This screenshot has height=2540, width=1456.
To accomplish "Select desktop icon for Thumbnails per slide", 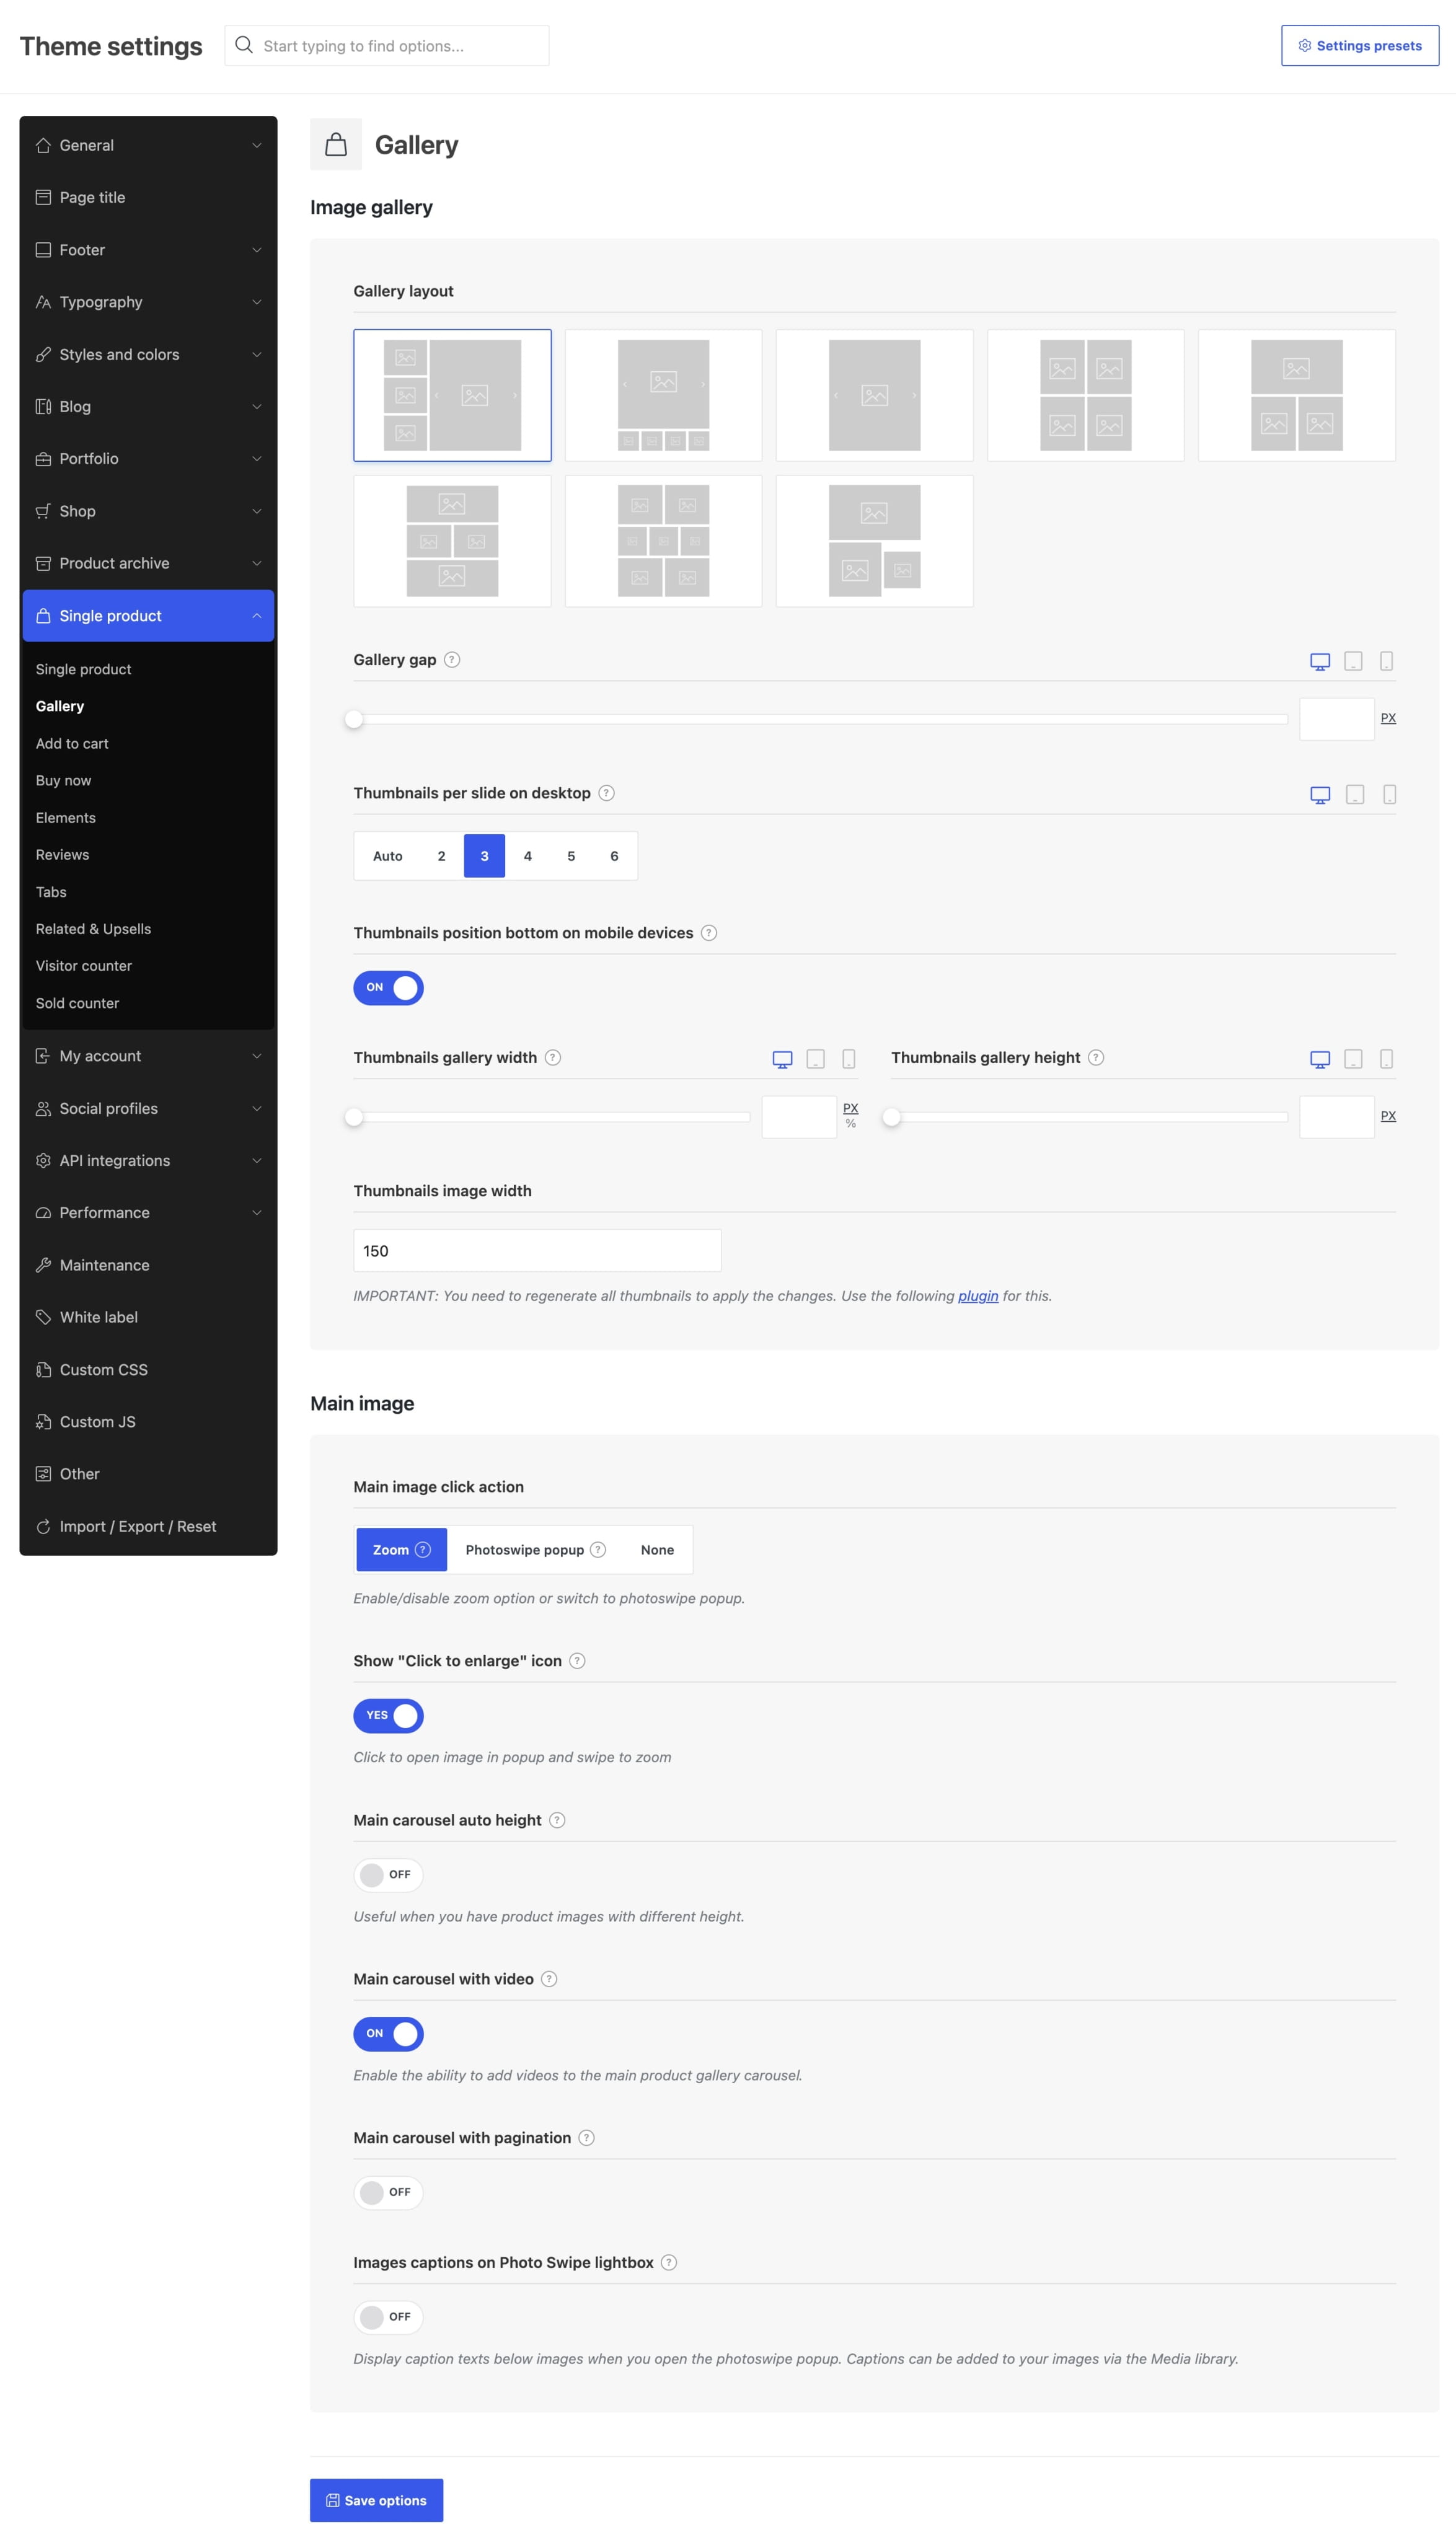I will coord(1320,795).
